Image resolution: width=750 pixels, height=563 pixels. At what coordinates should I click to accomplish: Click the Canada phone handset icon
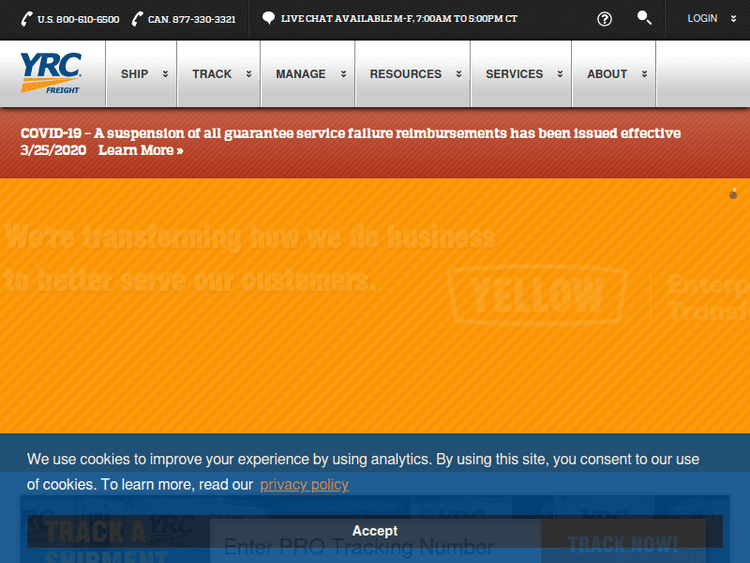137,19
